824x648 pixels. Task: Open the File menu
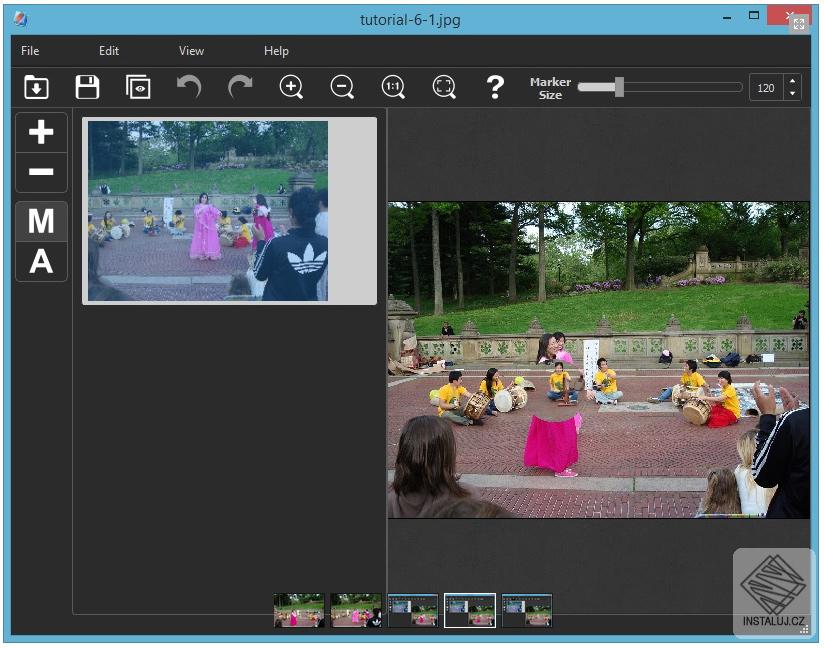tap(29, 51)
